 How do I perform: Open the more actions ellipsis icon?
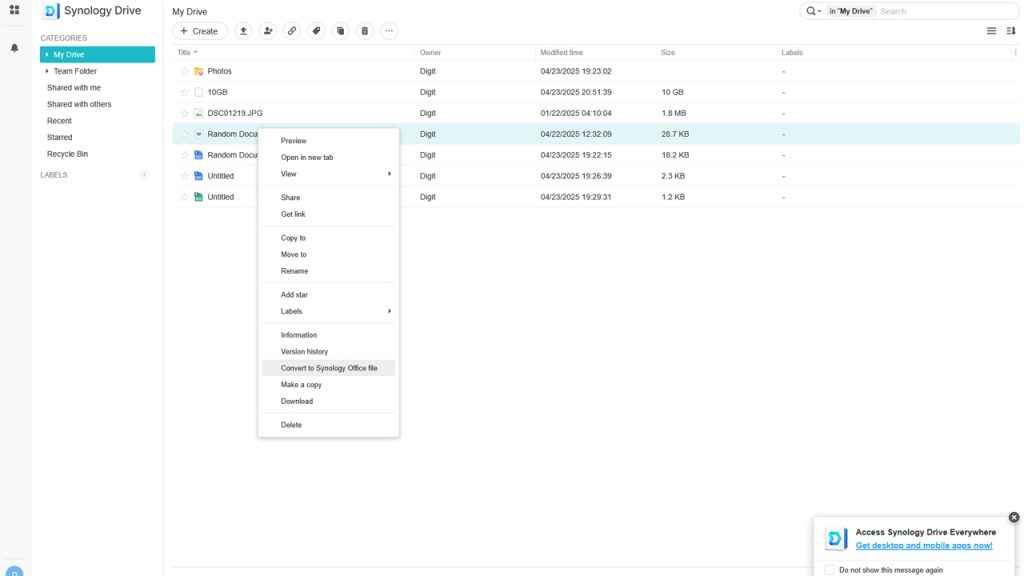click(x=388, y=31)
